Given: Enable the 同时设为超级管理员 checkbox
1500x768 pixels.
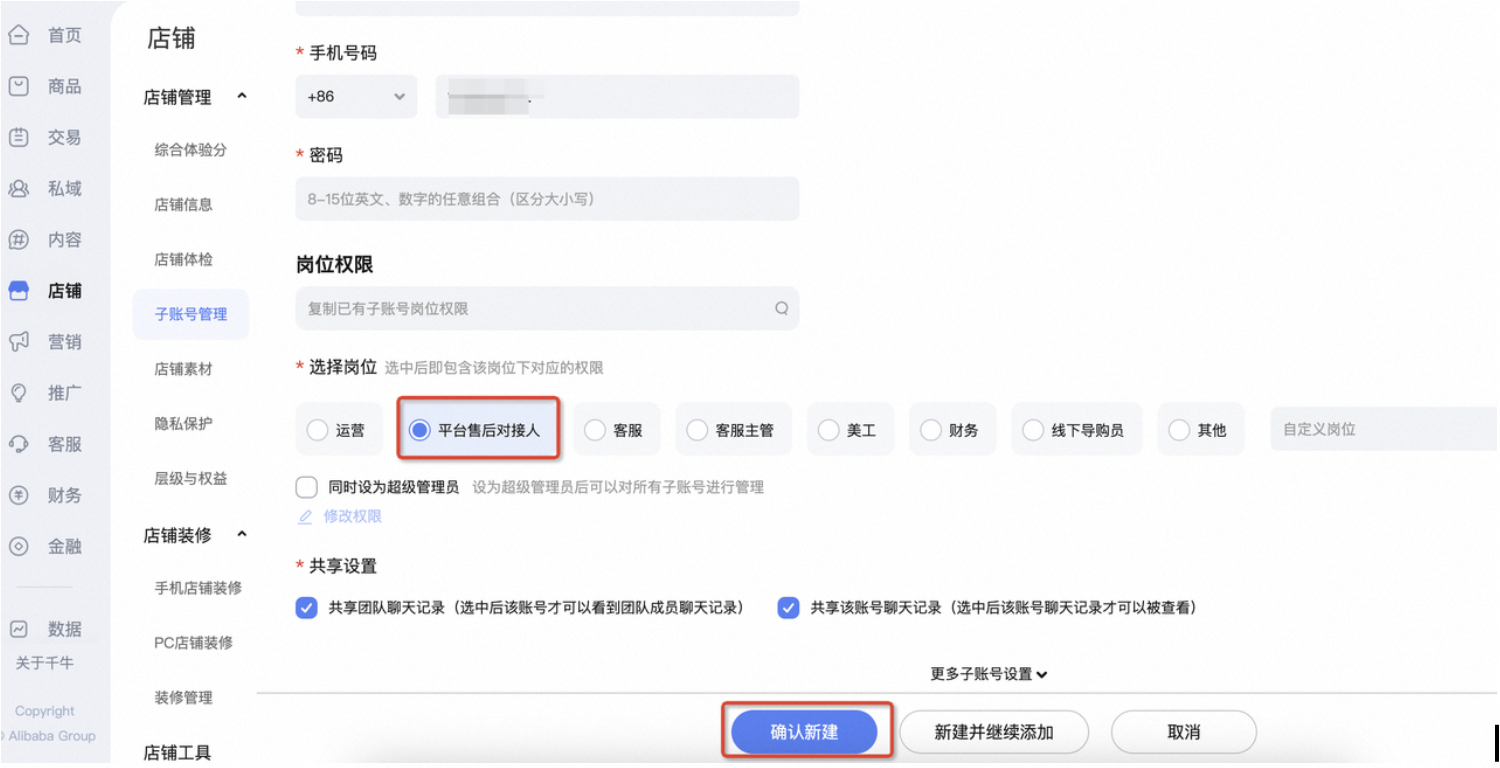Looking at the screenshot, I should click(x=307, y=488).
